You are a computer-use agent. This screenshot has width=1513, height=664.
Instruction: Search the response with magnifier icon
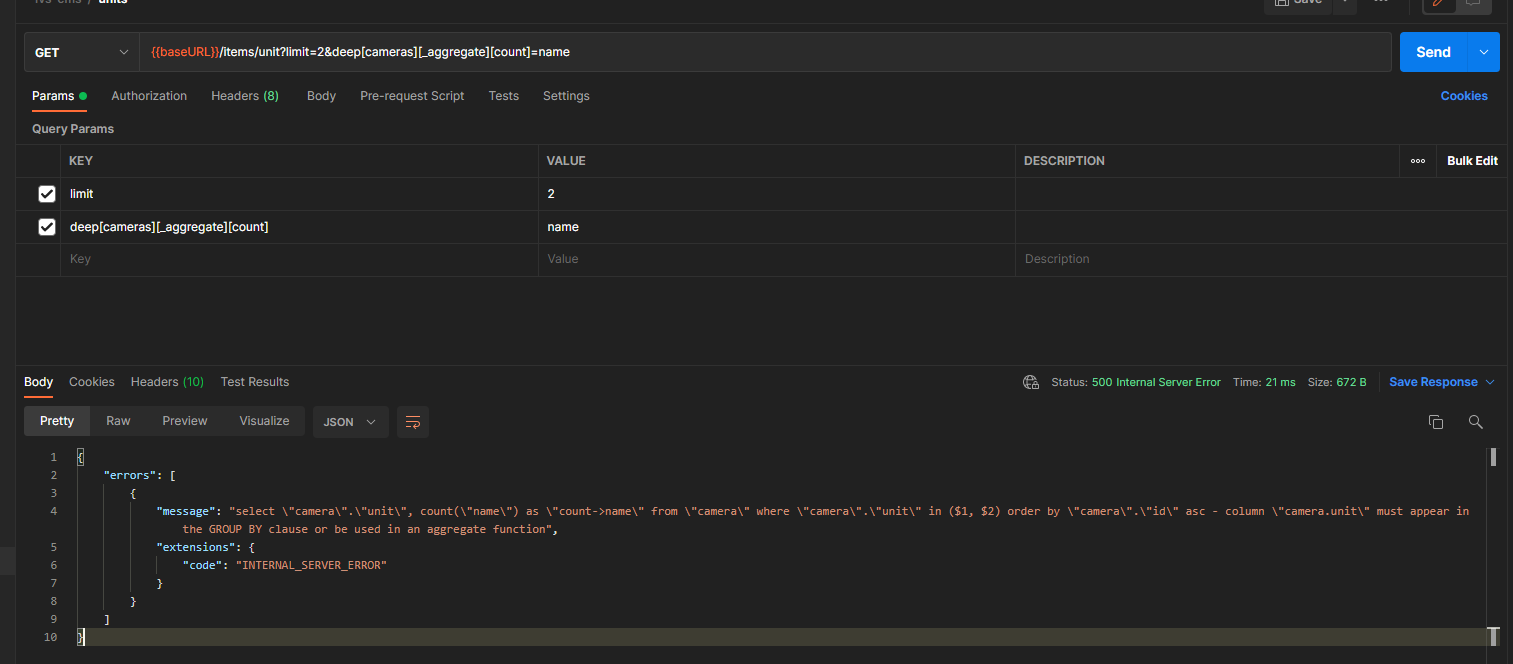tap(1475, 422)
